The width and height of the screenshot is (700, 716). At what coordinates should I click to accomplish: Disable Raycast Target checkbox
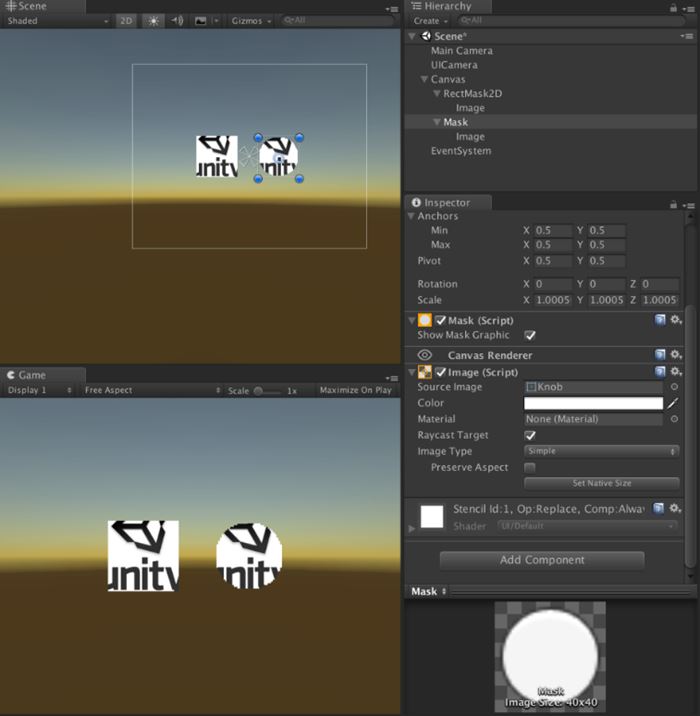pyautogui.click(x=530, y=436)
